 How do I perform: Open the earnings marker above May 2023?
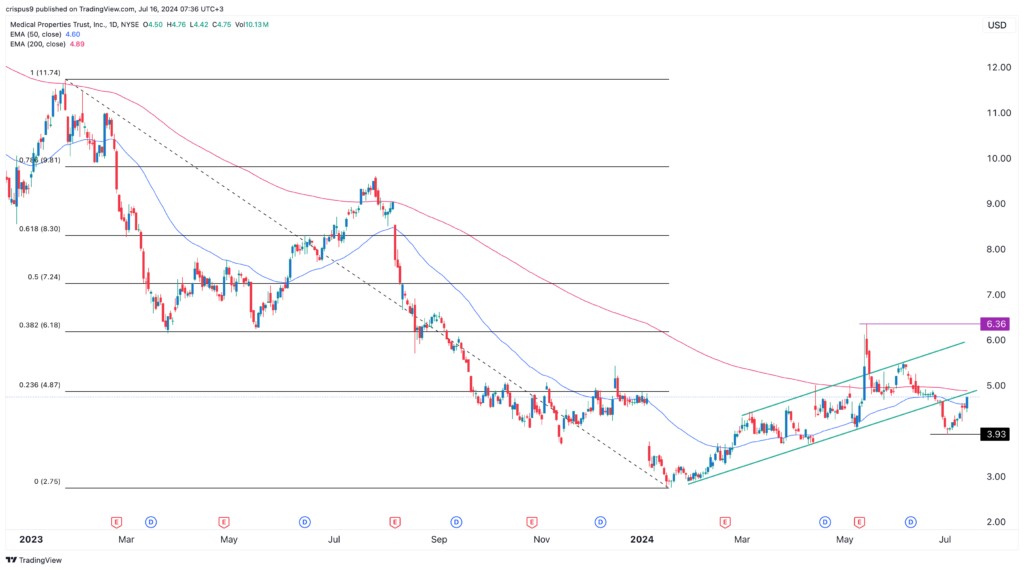222,521
